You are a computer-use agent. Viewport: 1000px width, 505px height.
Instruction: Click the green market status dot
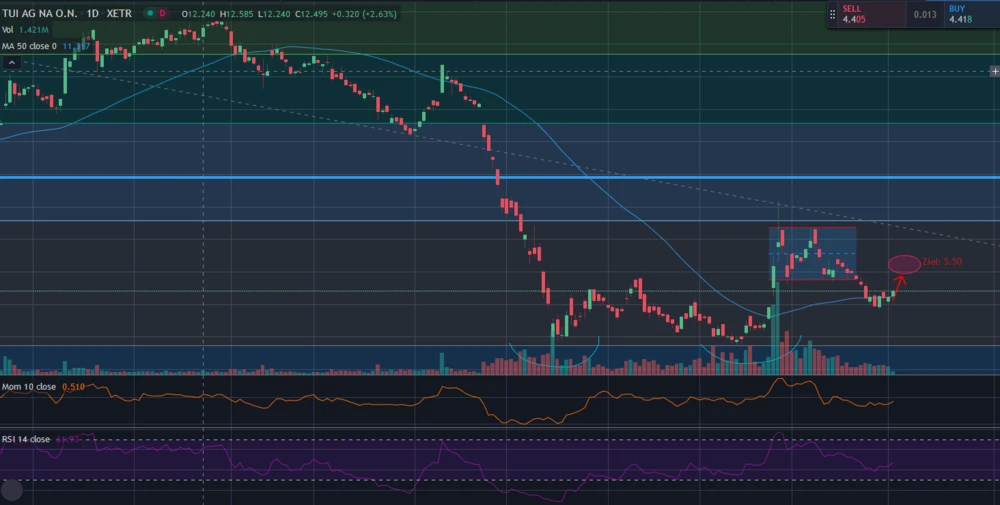click(148, 14)
